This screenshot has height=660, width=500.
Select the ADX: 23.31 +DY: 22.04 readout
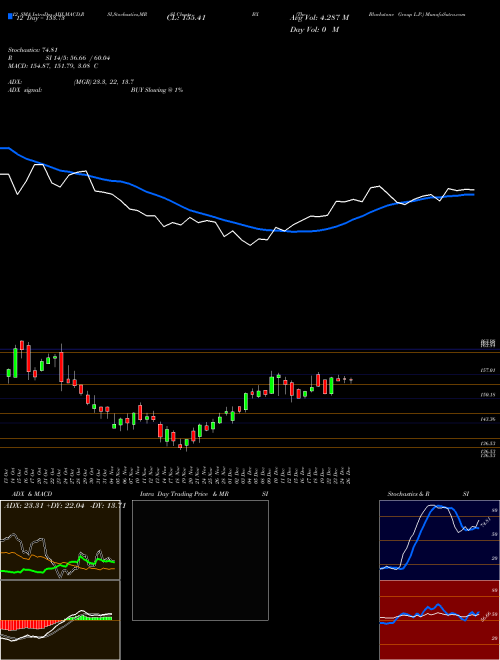pos(45,506)
